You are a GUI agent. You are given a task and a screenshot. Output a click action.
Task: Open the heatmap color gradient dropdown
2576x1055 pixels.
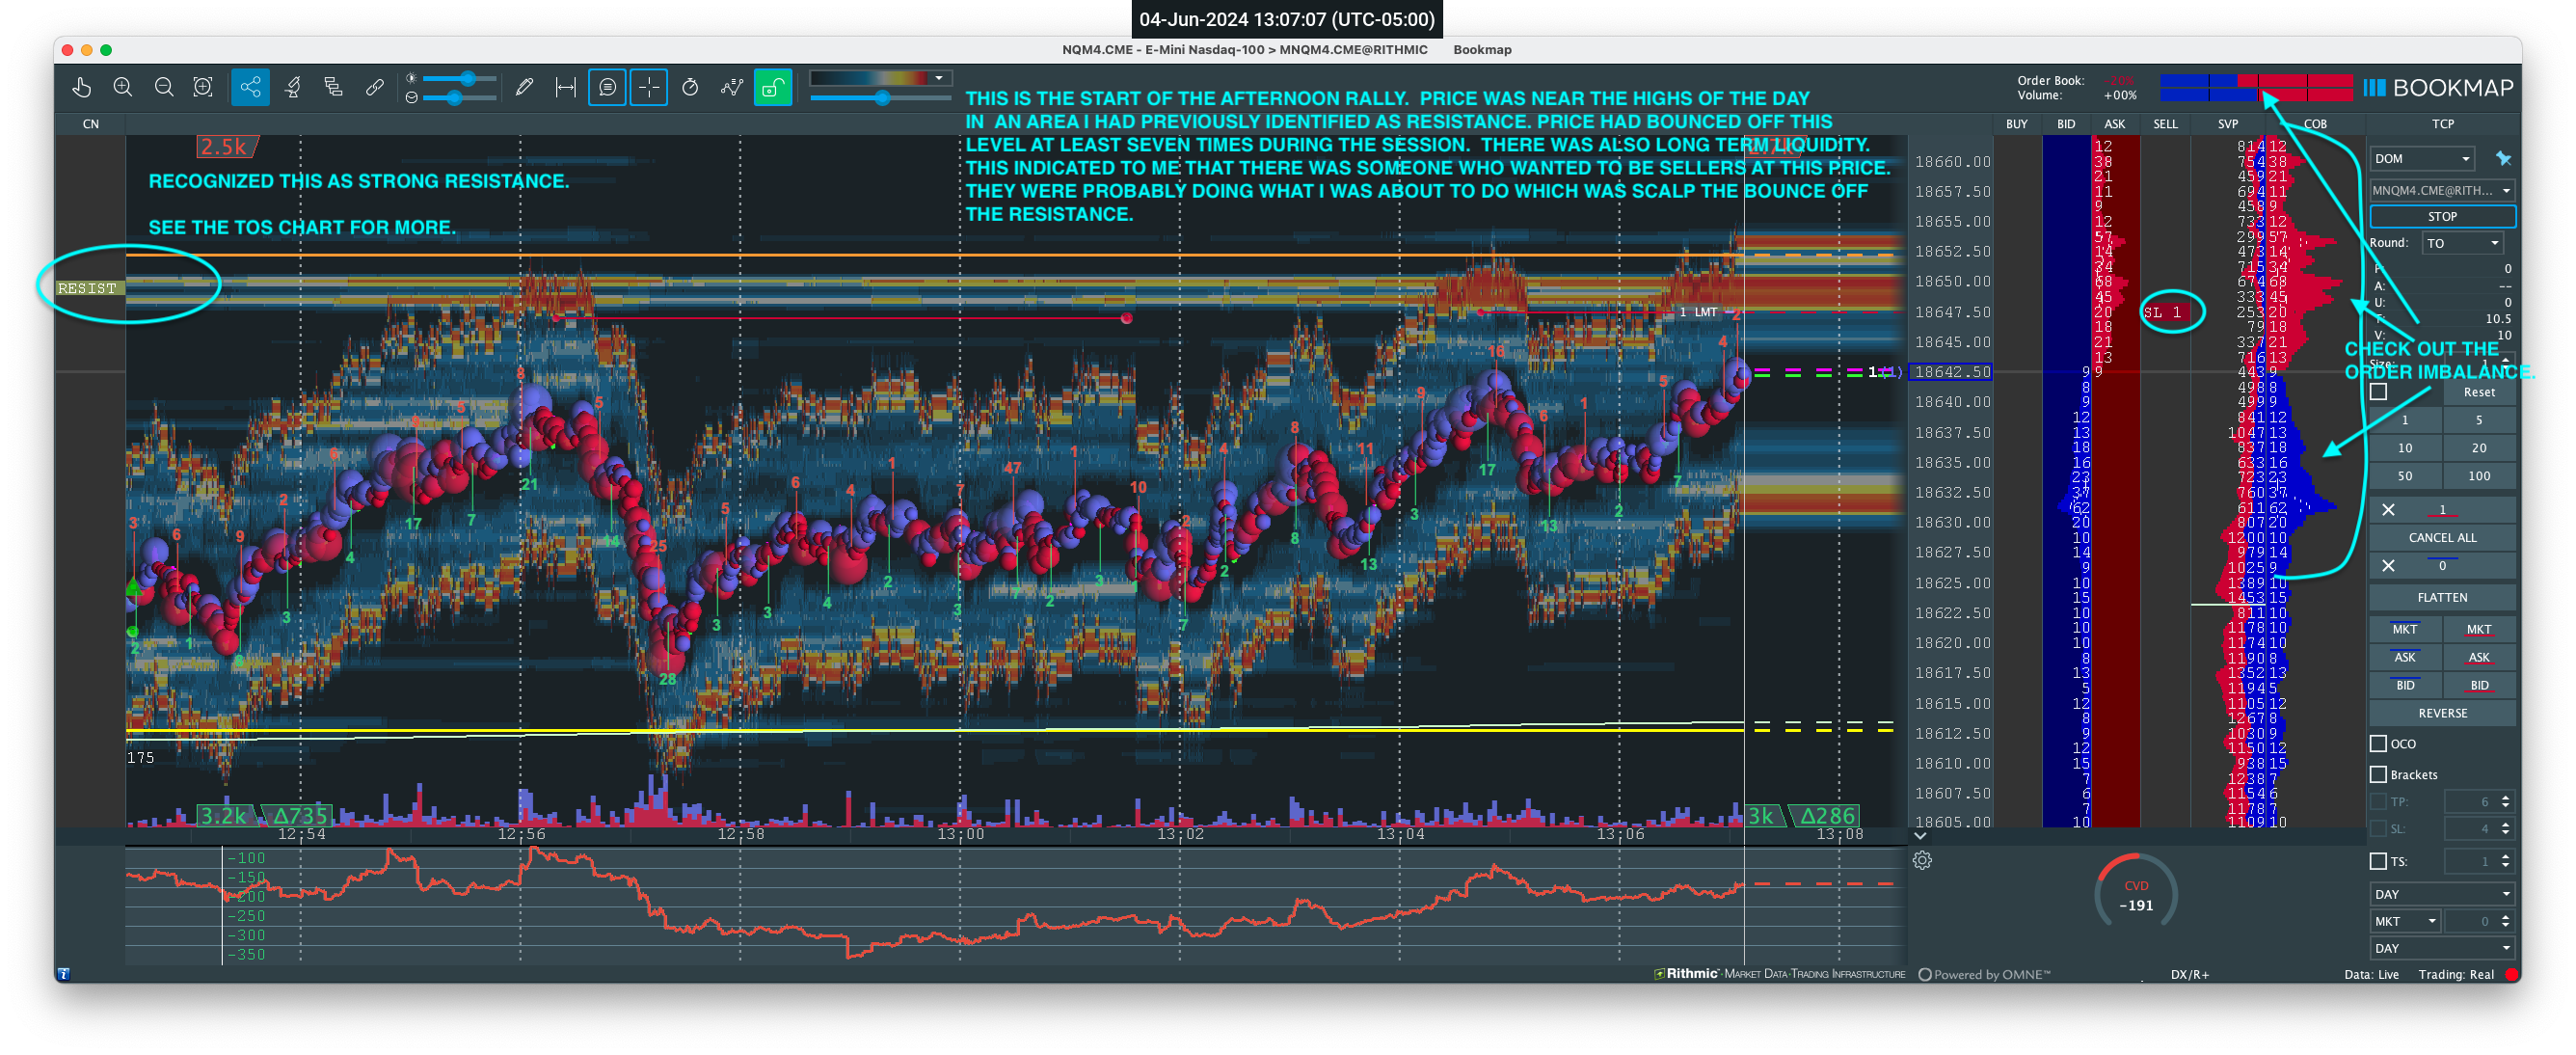click(x=880, y=78)
